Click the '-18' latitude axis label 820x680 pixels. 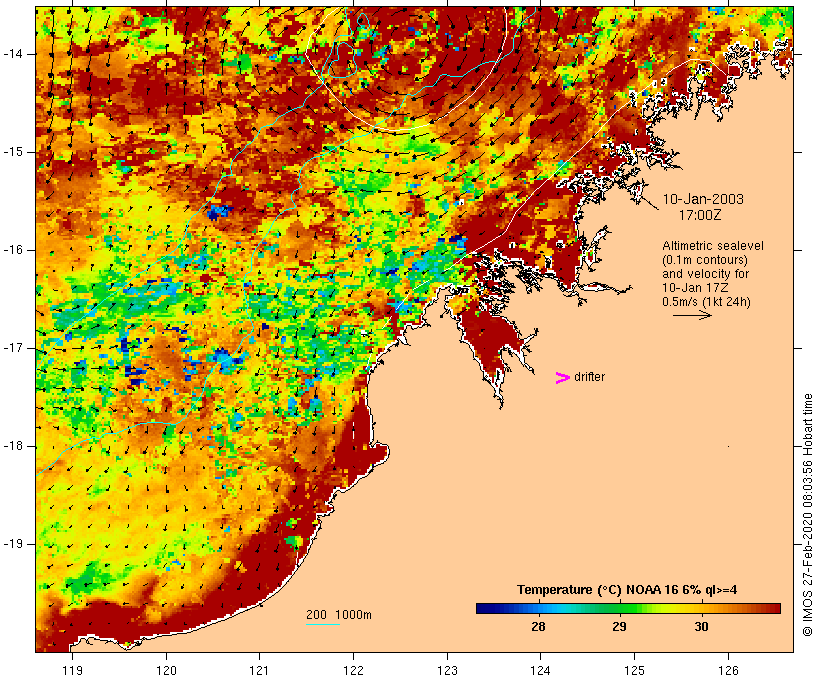coord(13,446)
